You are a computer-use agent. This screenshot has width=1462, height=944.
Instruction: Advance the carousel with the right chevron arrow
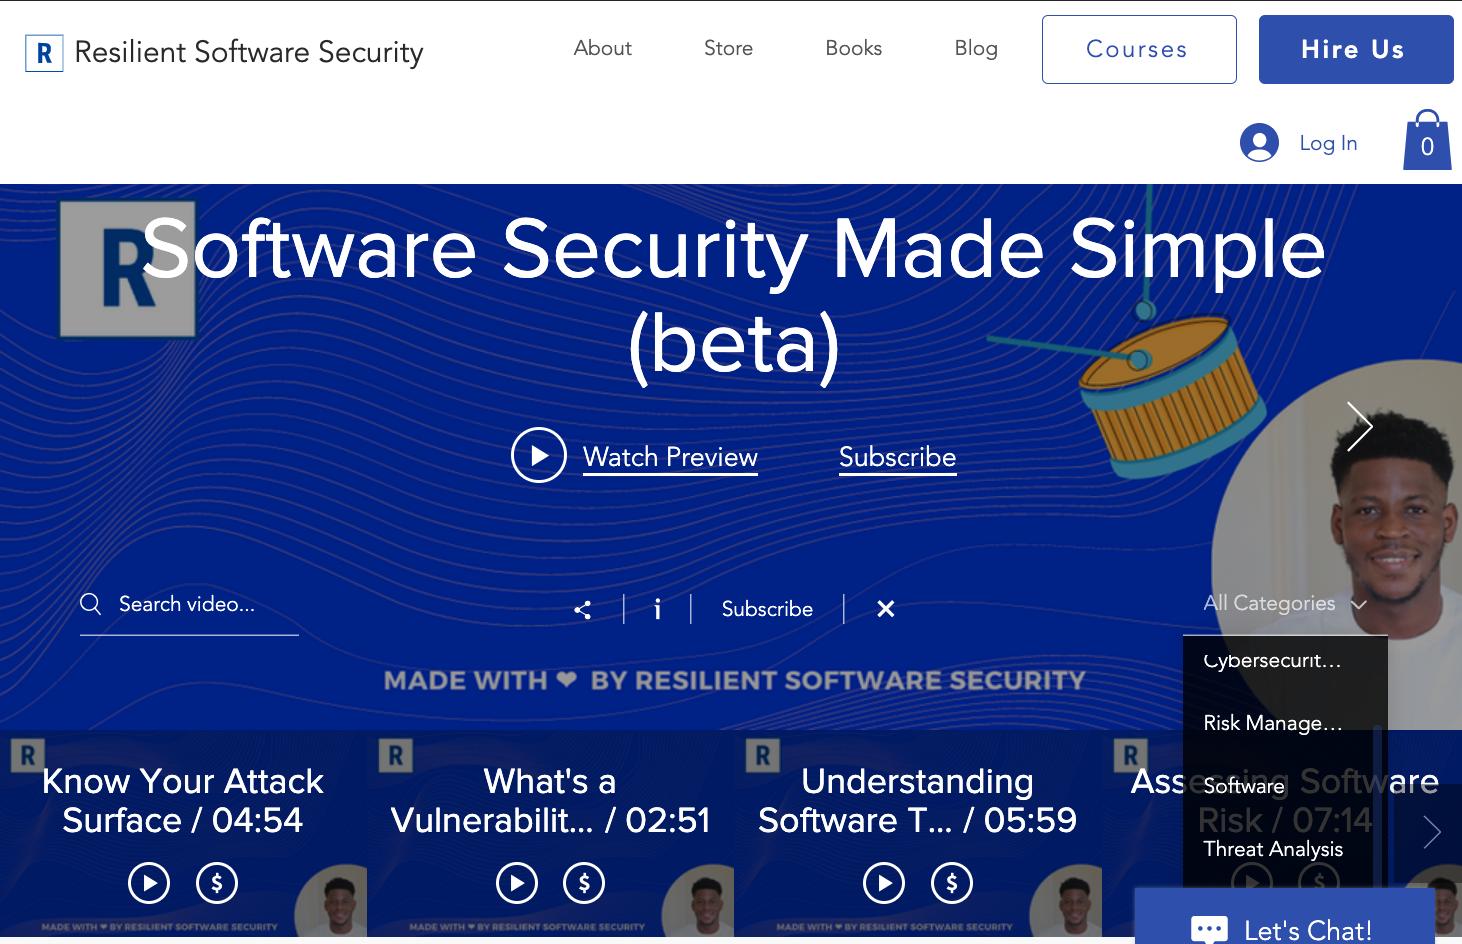tap(1359, 426)
